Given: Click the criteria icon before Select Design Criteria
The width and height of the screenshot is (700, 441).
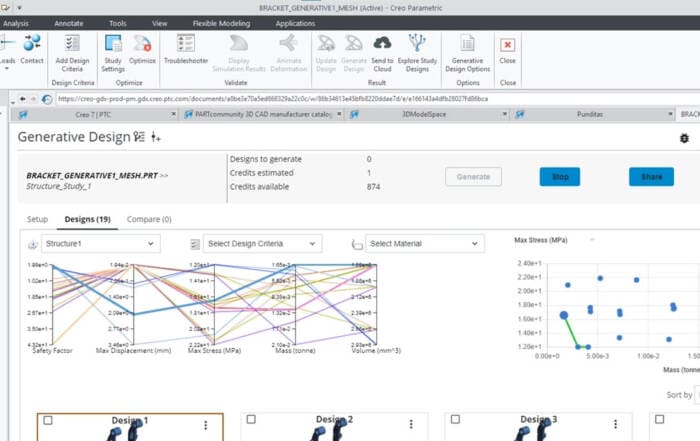Looking at the screenshot, I should coord(195,244).
